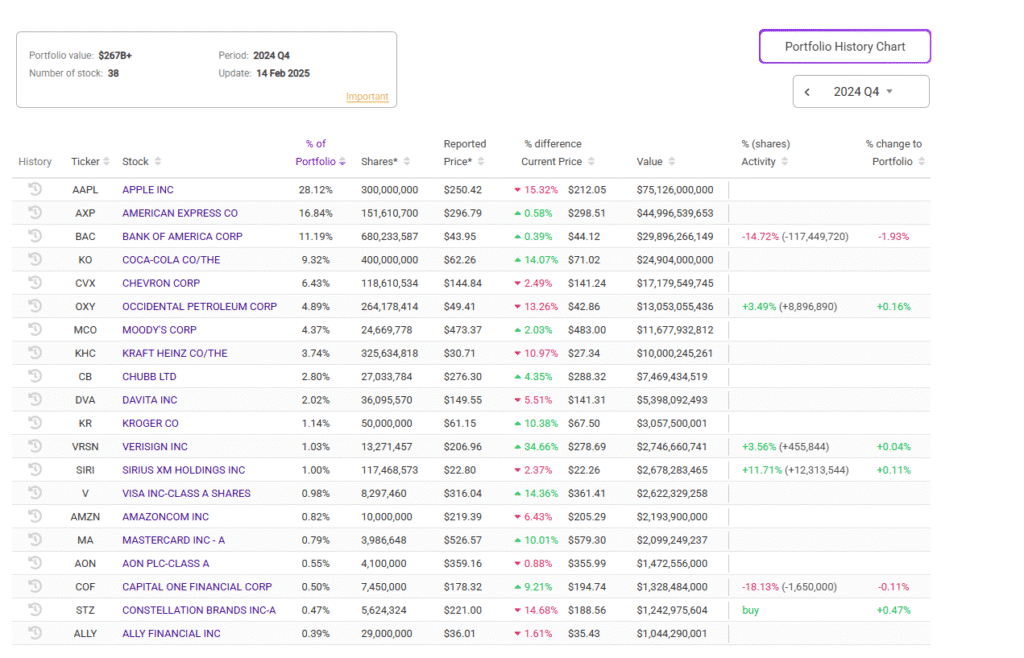Click history icon in the MCO row
1024x658 pixels.
click(x=35, y=330)
